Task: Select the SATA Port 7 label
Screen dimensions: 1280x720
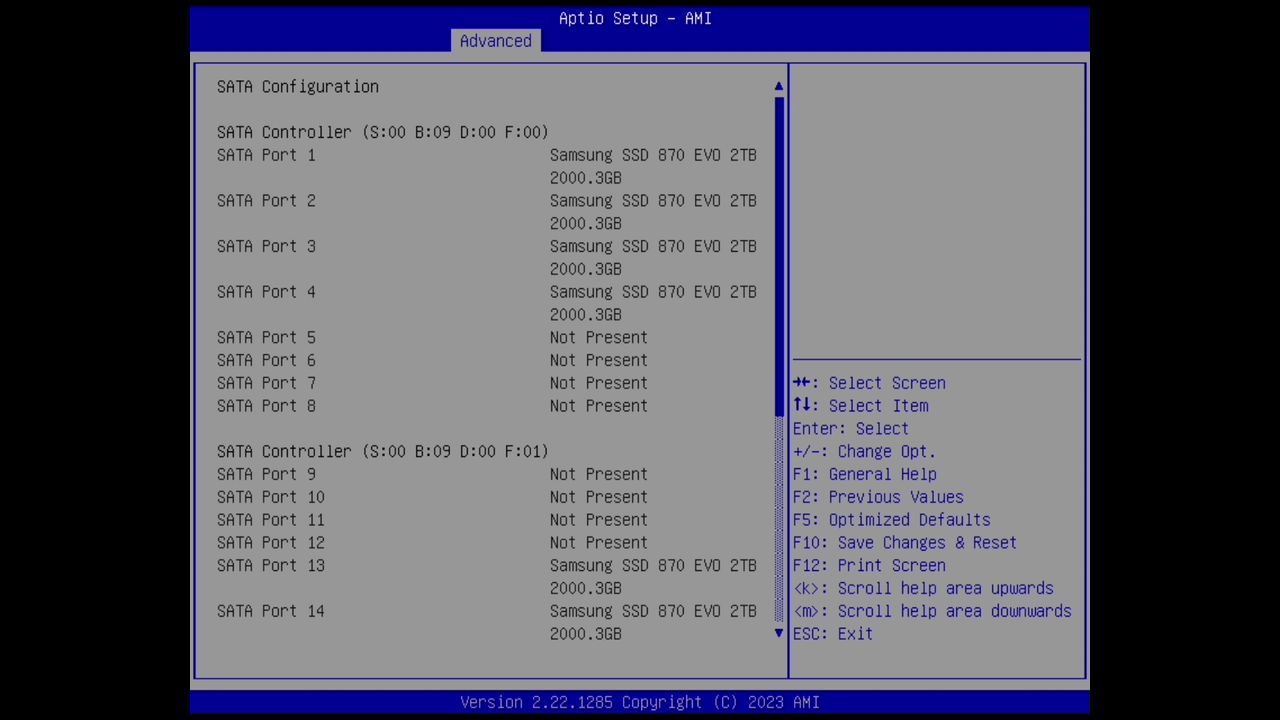Action: pyautogui.click(x=266, y=383)
